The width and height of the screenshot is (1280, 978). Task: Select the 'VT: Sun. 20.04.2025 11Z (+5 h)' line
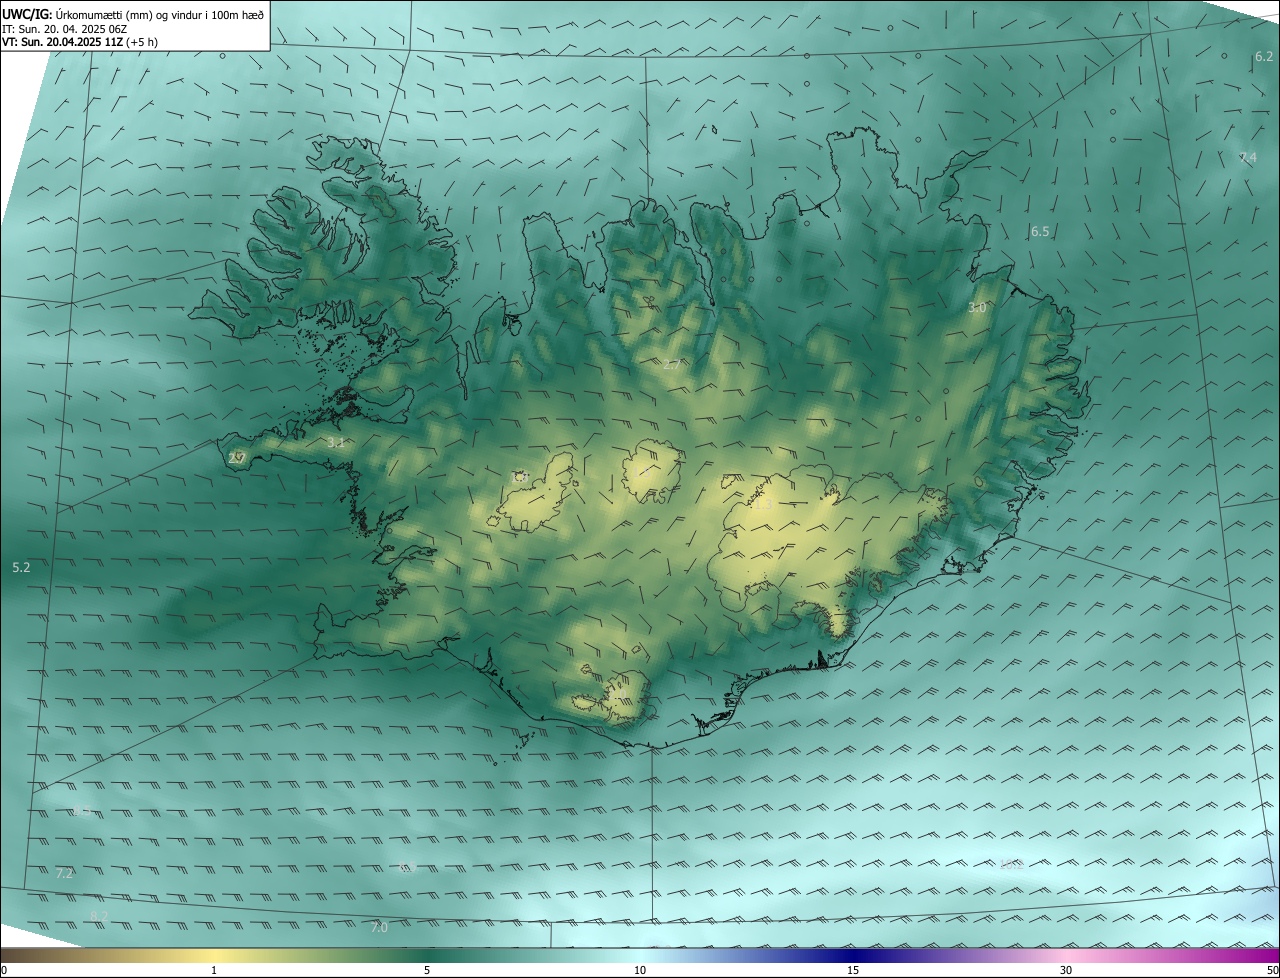click(x=80, y=42)
